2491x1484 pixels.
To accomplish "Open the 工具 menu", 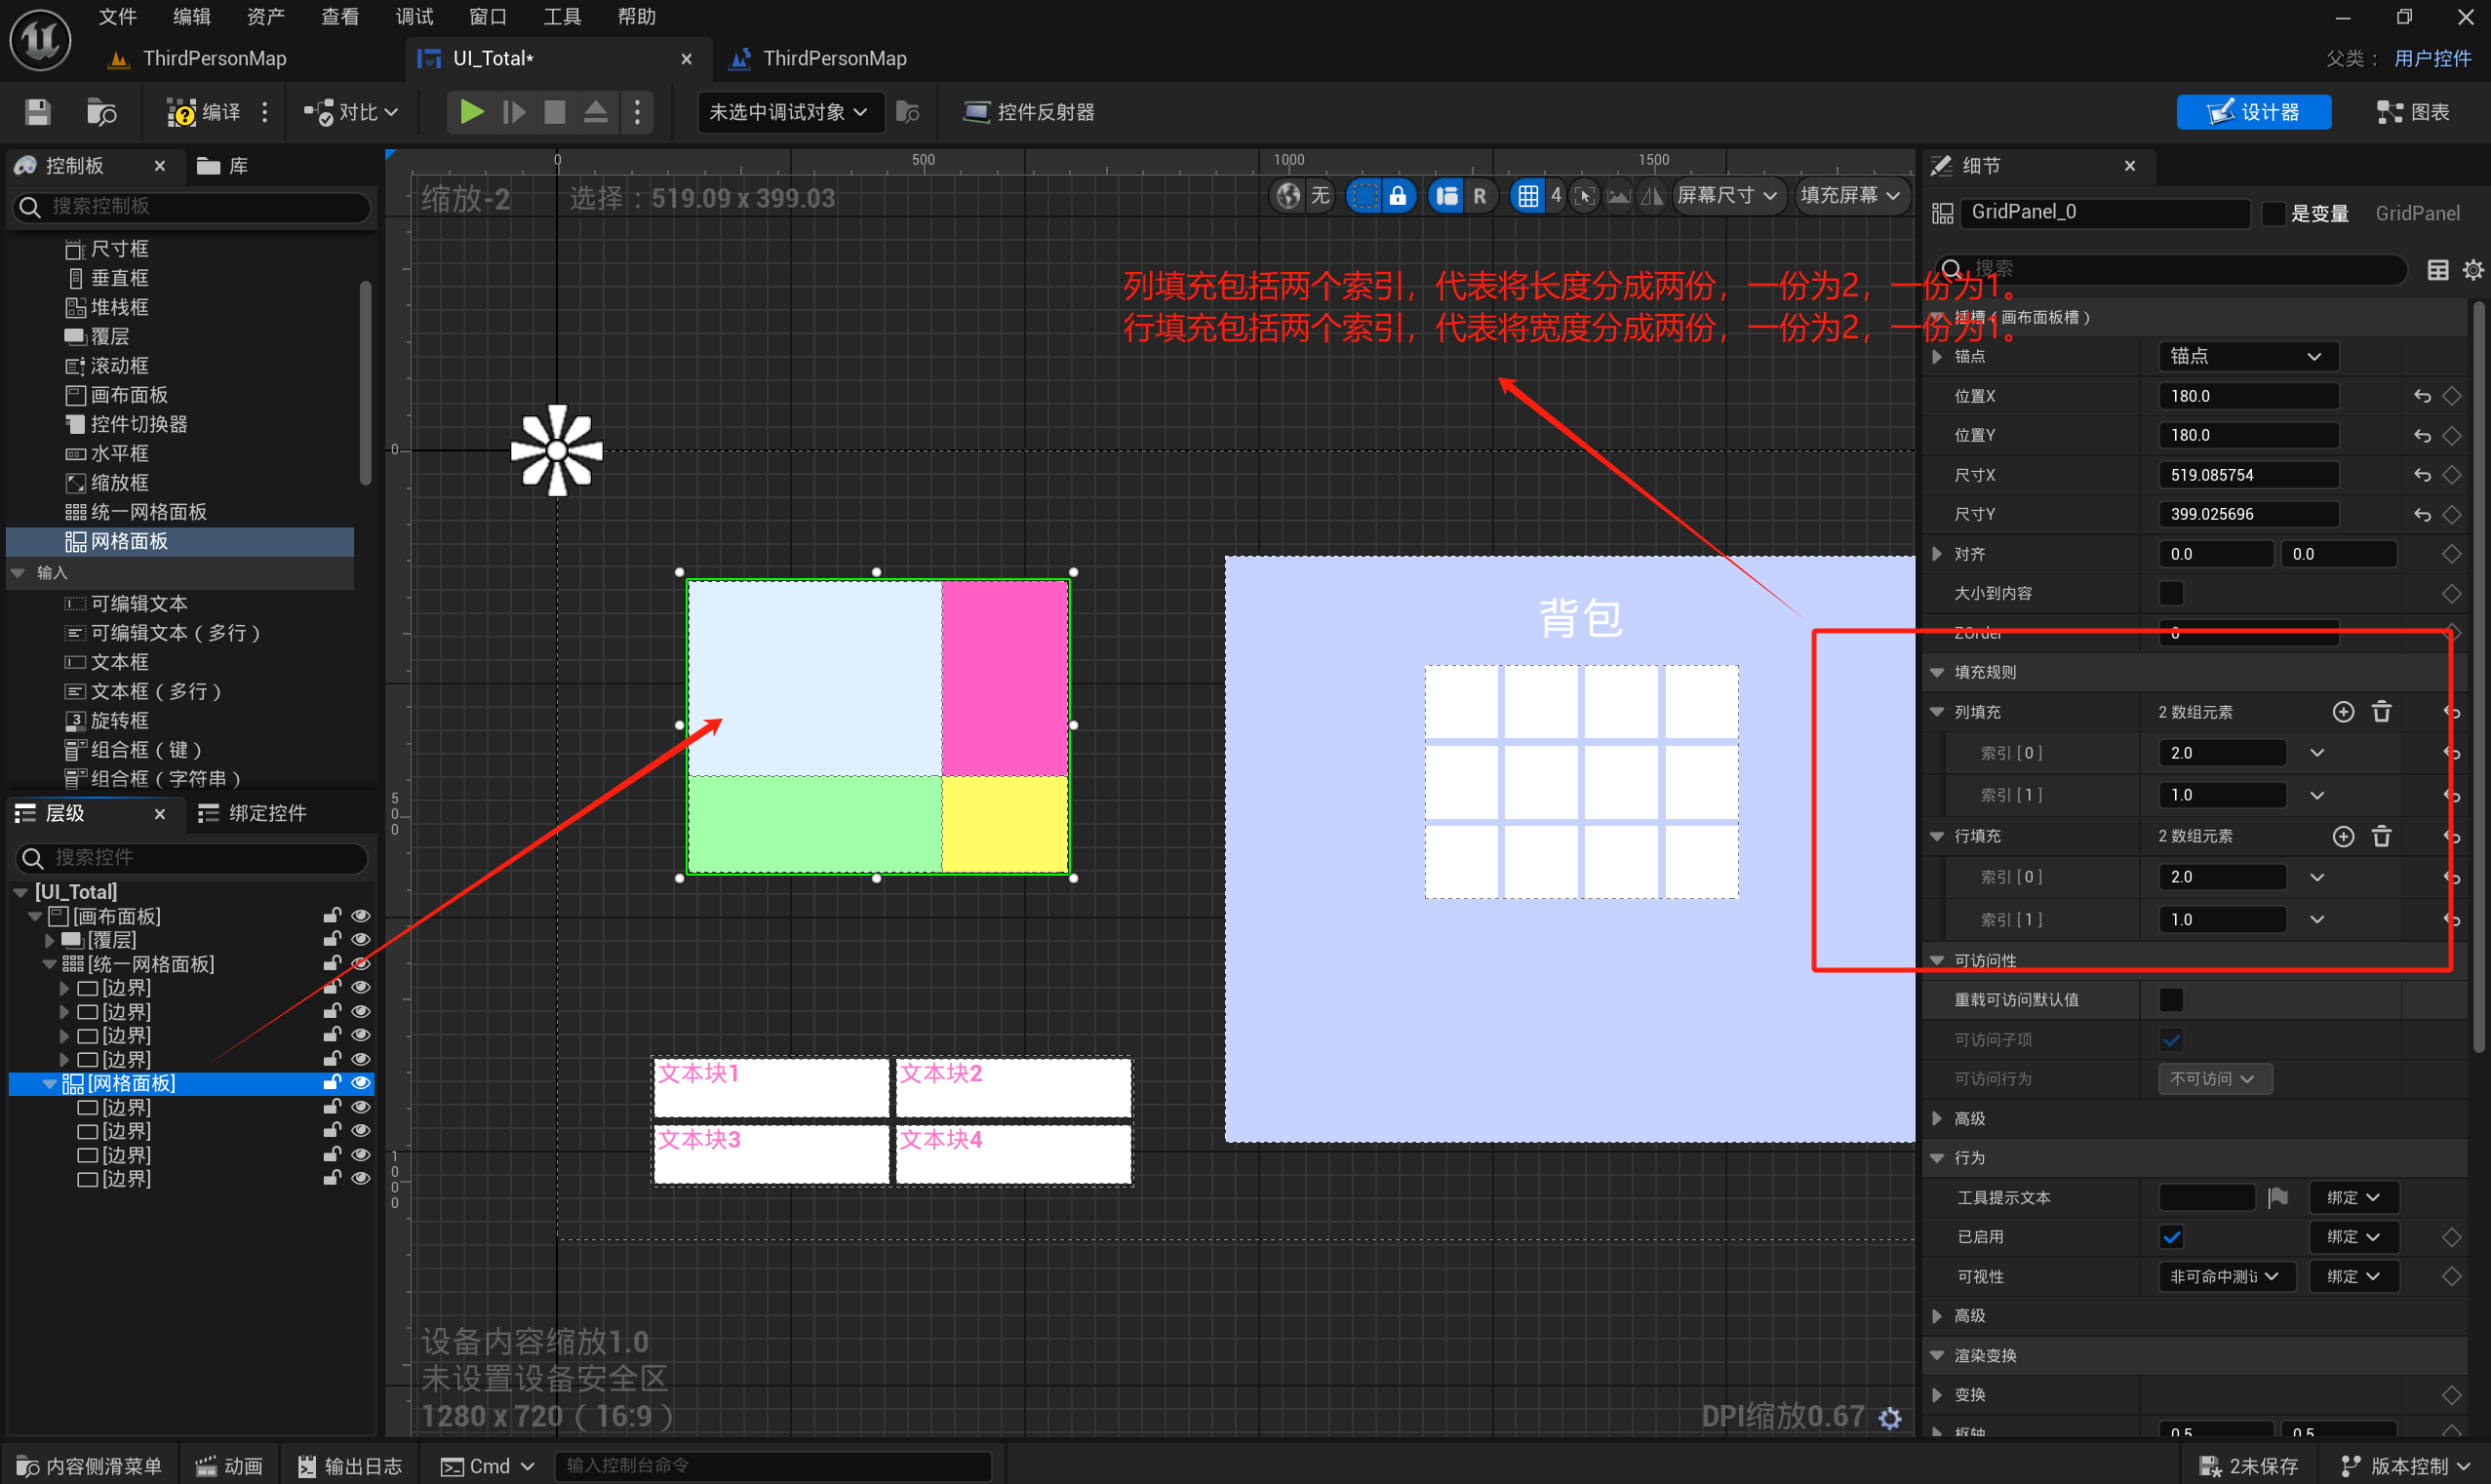I will (x=562, y=17).
